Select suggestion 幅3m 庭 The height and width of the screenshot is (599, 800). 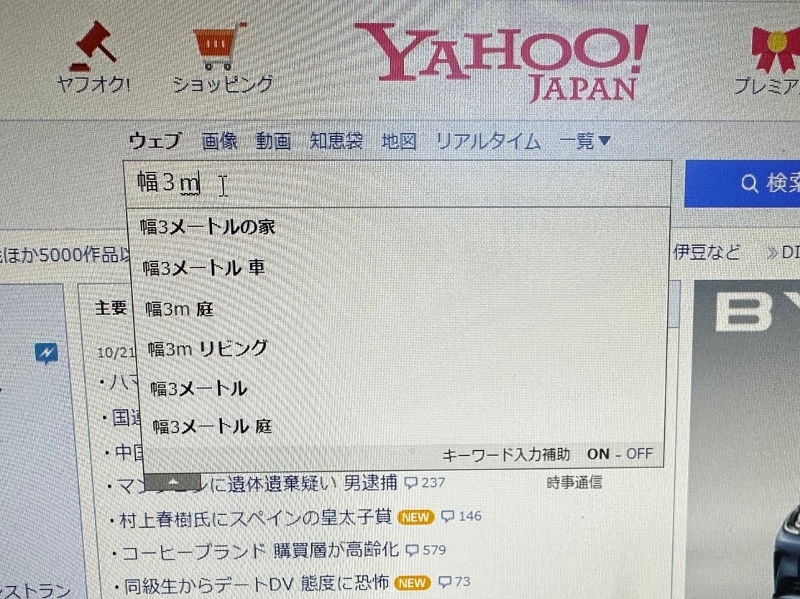[x=180, y=309]
